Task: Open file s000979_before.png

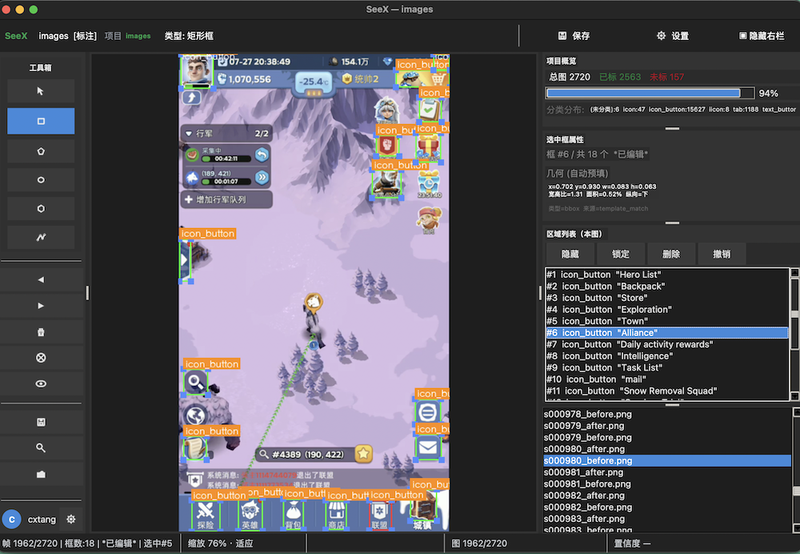Action: (x=667, y=438)
